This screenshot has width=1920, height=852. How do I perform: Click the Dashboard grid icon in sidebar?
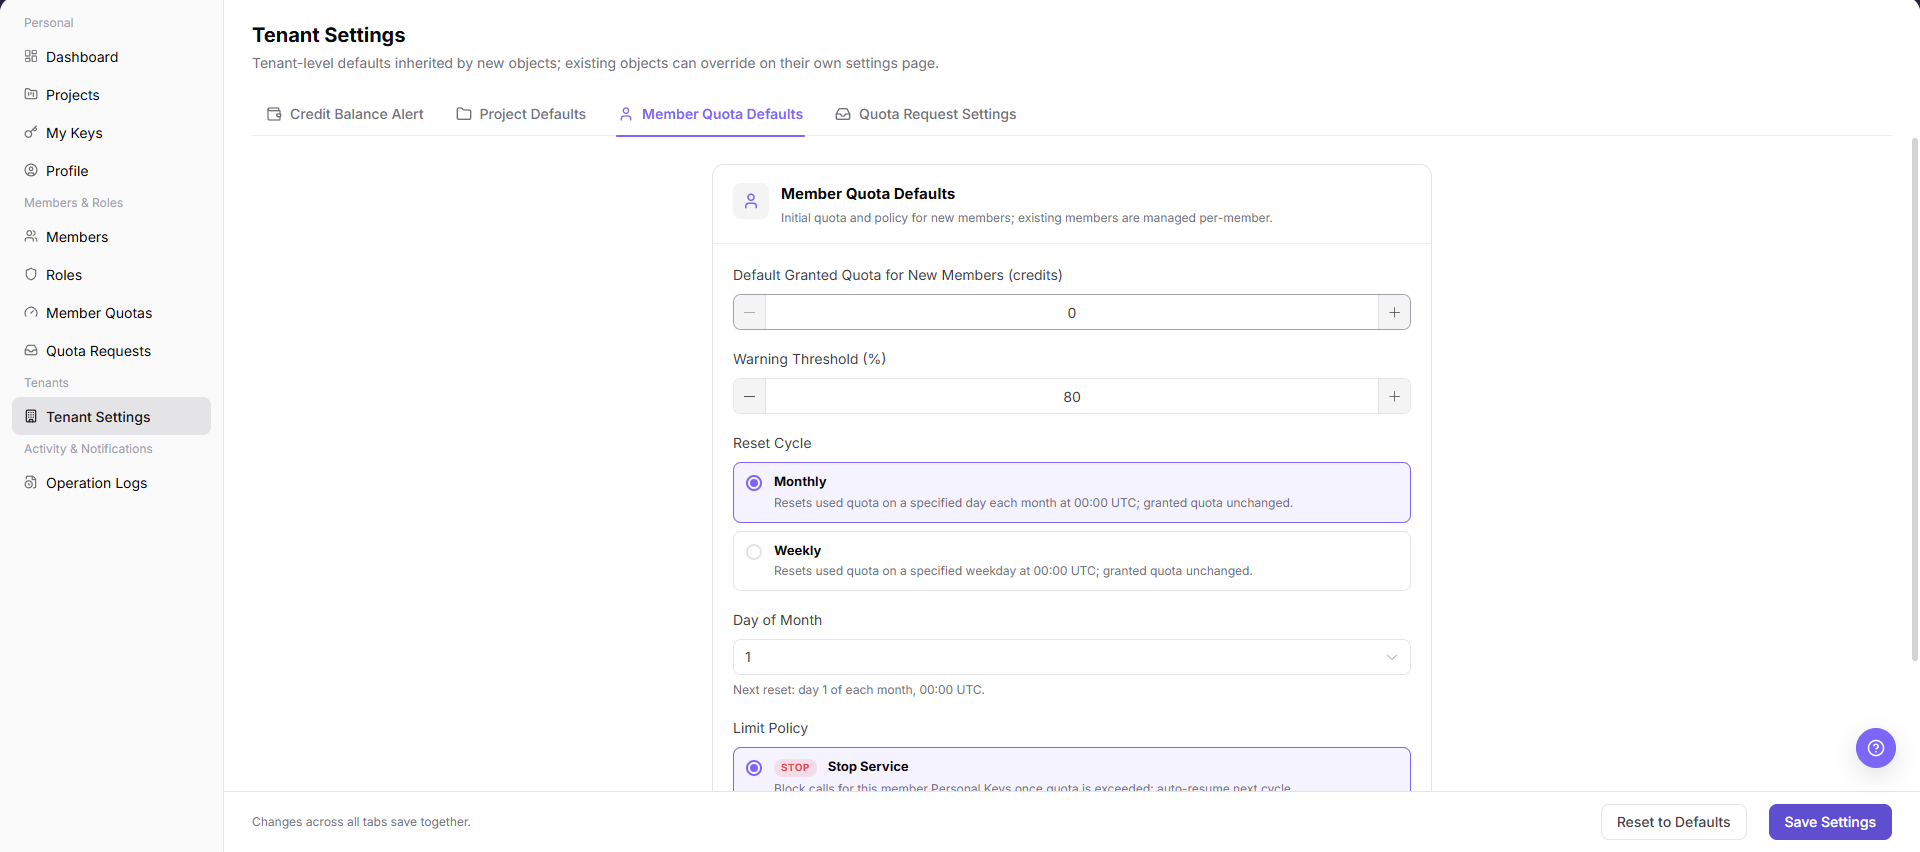[31, 56]
